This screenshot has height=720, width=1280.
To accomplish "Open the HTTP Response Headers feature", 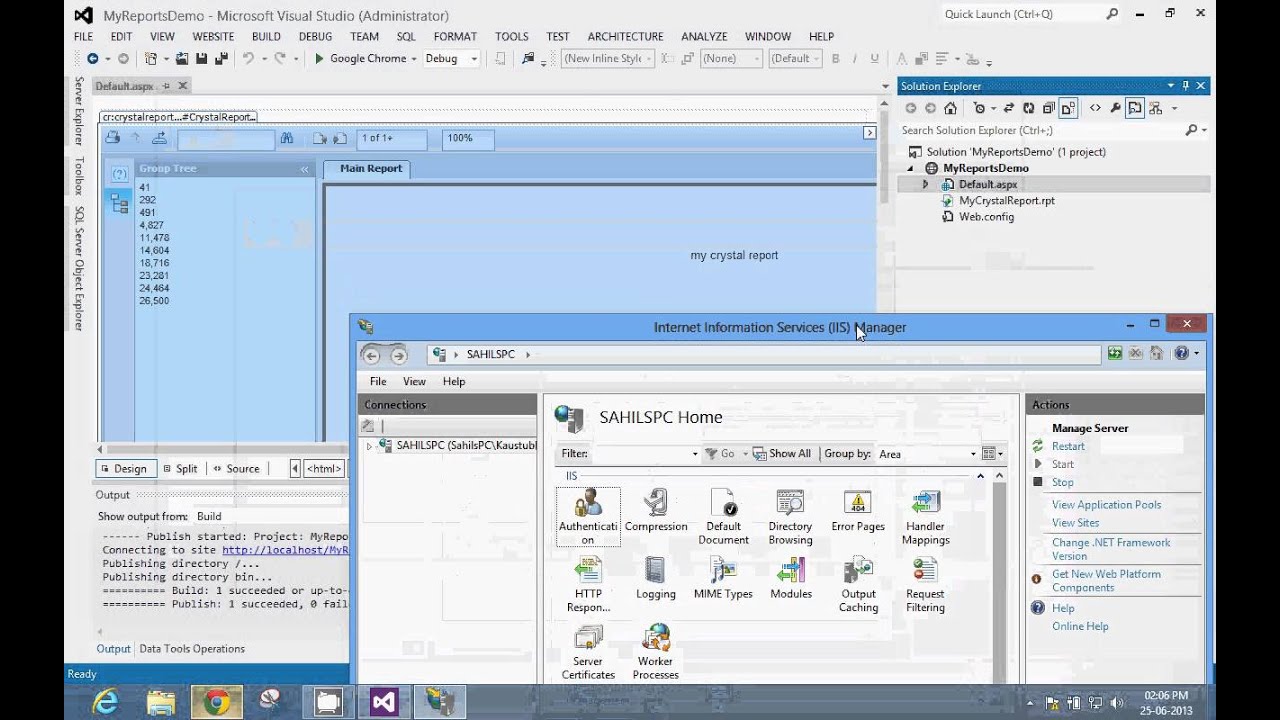I will (588, 585).
